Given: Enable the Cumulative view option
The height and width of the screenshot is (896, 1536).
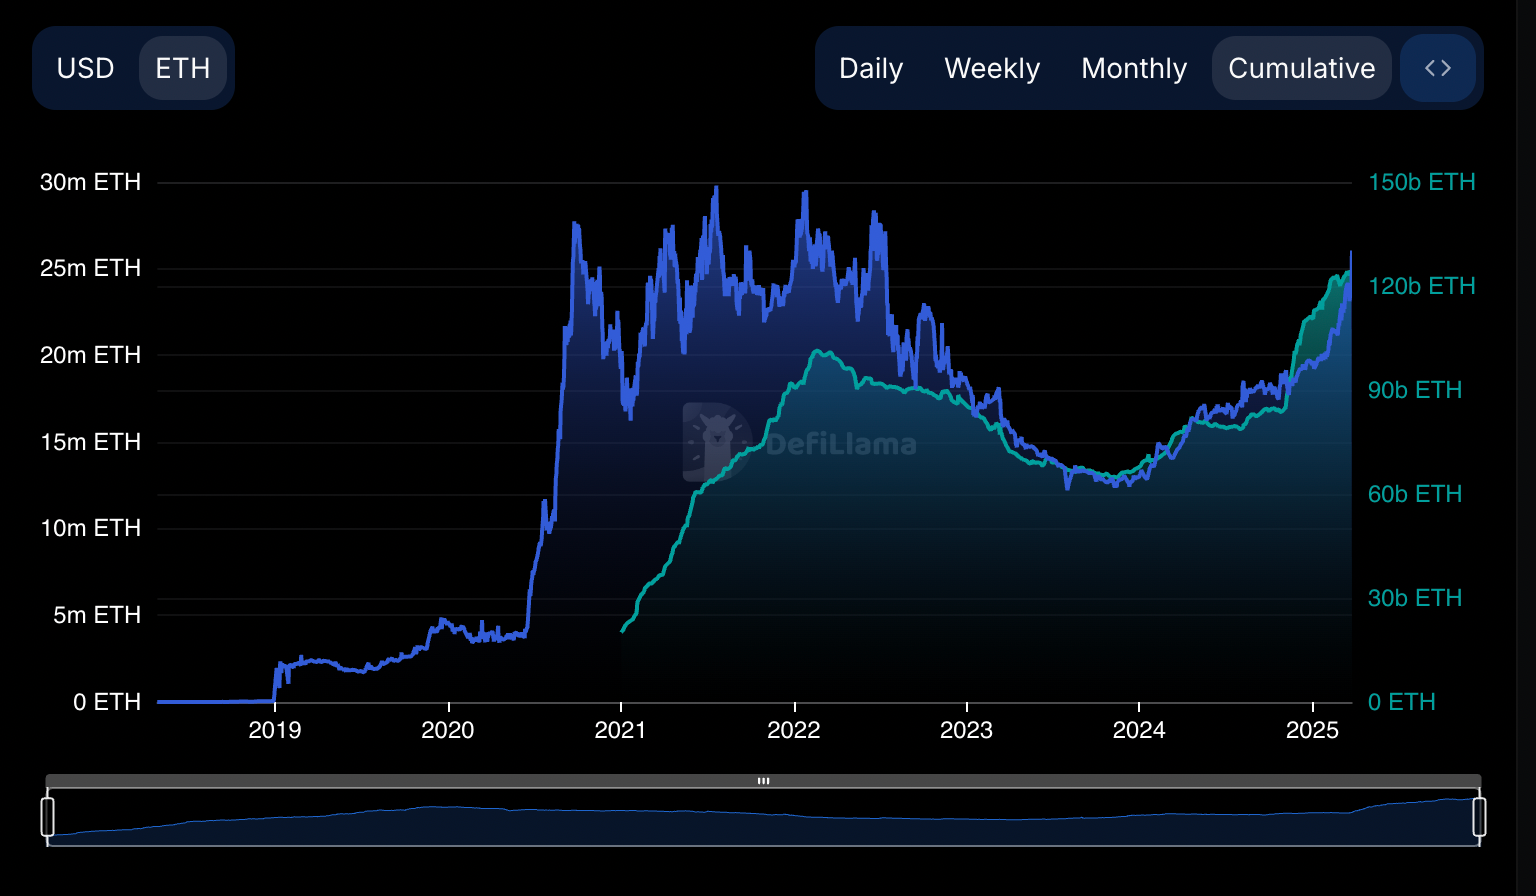Looking at the screenshot, I should pos(1301,68).
